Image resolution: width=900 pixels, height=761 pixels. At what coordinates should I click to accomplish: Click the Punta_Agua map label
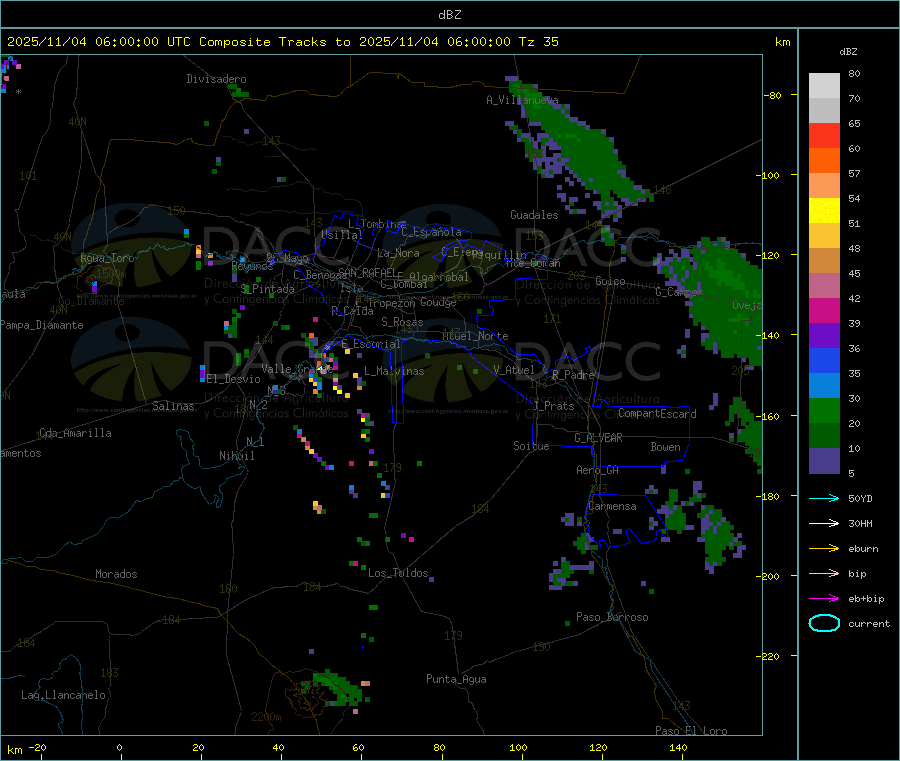(x=456, y=679)
